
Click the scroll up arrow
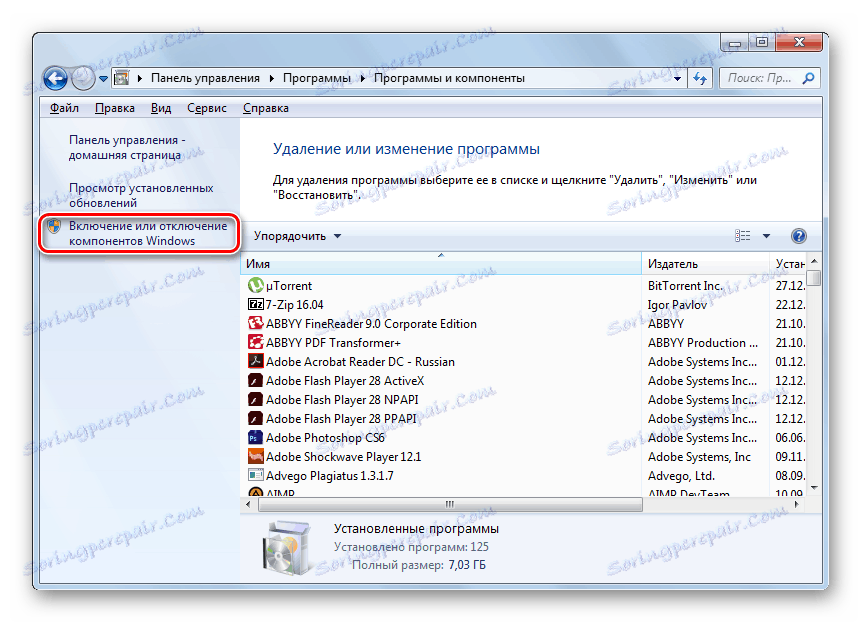point(815,261)
